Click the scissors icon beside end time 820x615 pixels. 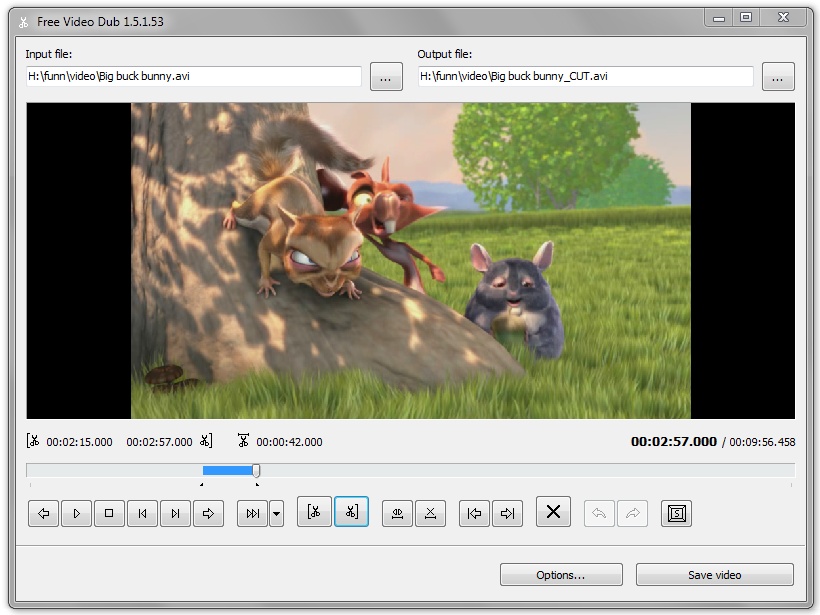point(206,441)
